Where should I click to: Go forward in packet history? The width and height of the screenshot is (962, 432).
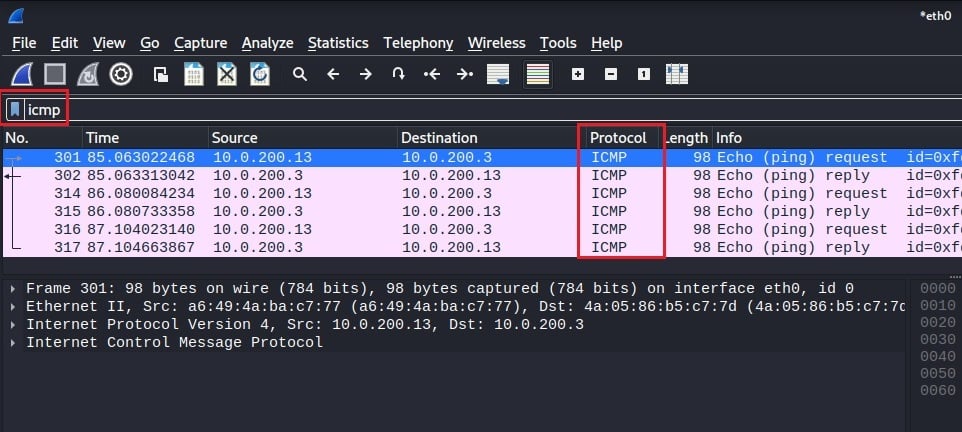(x=366, y=75)
